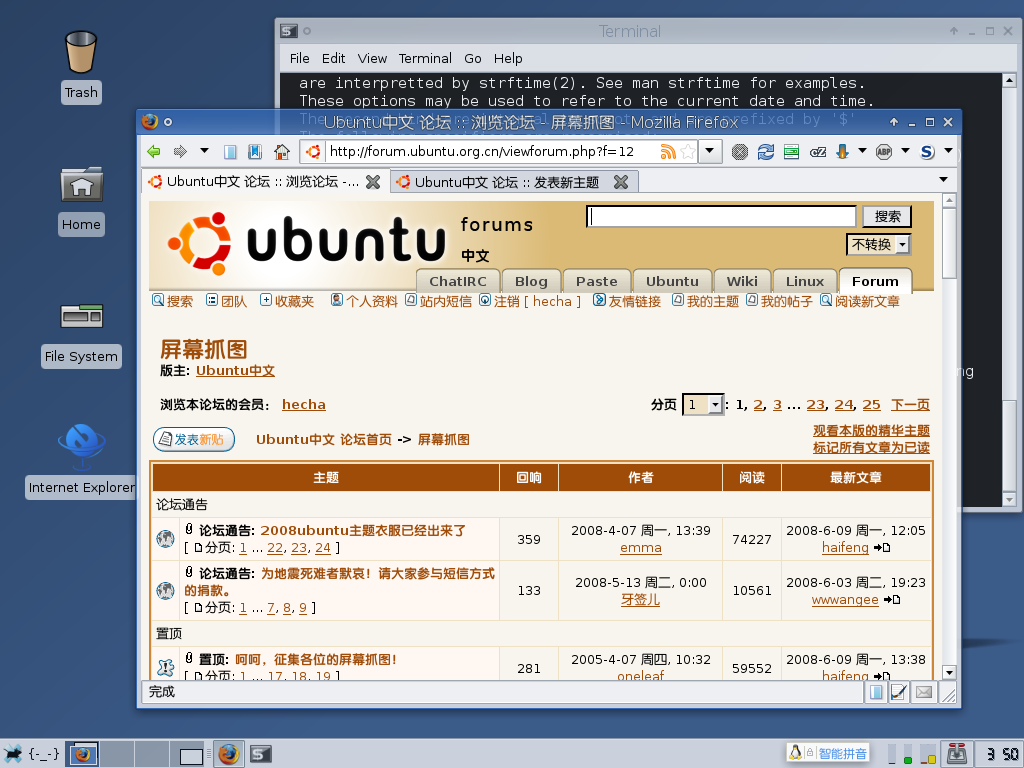This screenshot has height=768, width=1024.
Task: Click the Adblock Plus ABP icon
Action: pos(884,152)
